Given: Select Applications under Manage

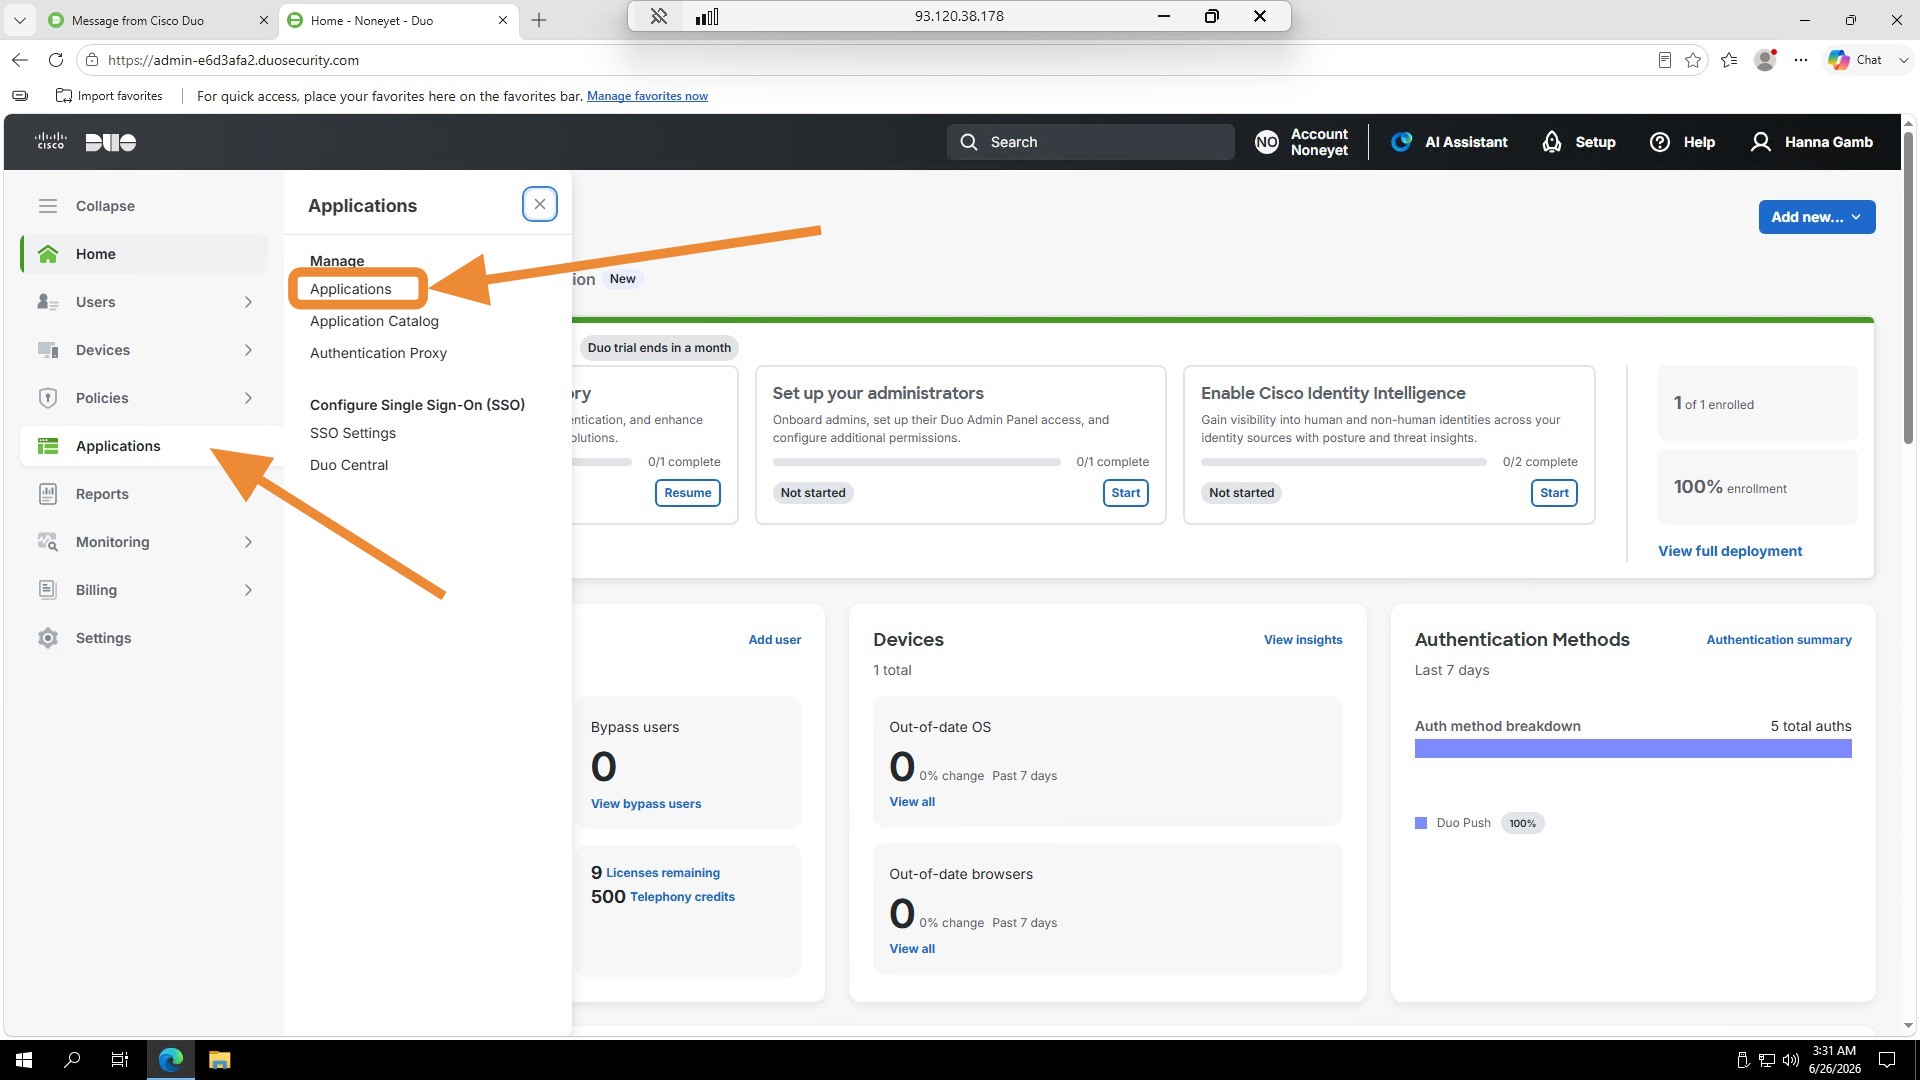Looking at the screenshot, I should [350, 289].
